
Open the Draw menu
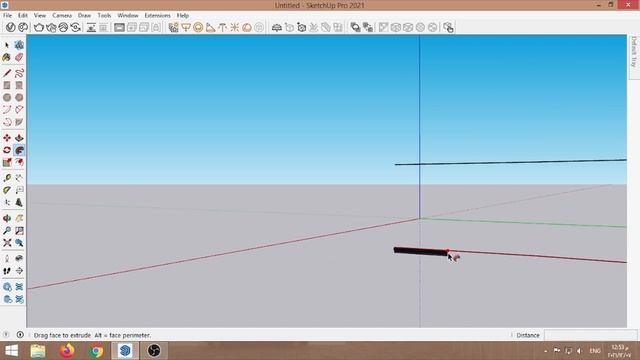[84, 15]
